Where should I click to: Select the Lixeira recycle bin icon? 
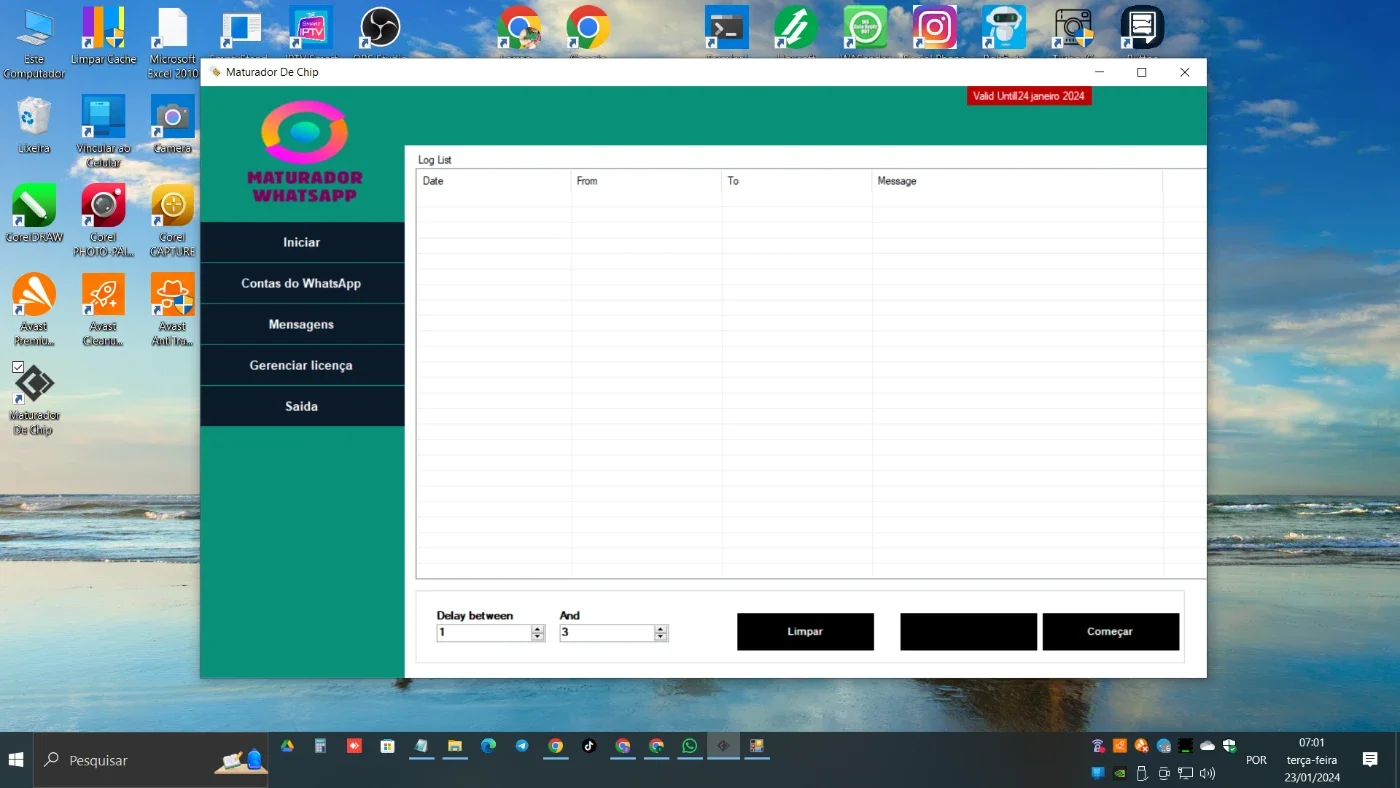pyautogui.click(x=34, y=125)
